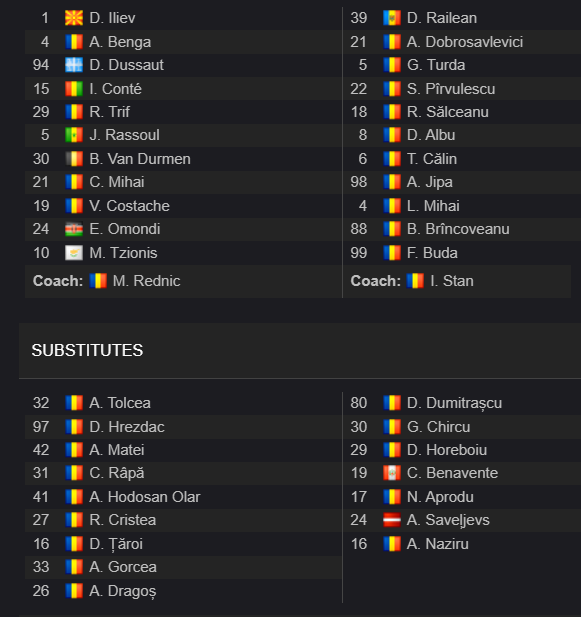Click the Senegal flag next to J. Rassoul
This screenshot has width=581, height=617.
74,135
